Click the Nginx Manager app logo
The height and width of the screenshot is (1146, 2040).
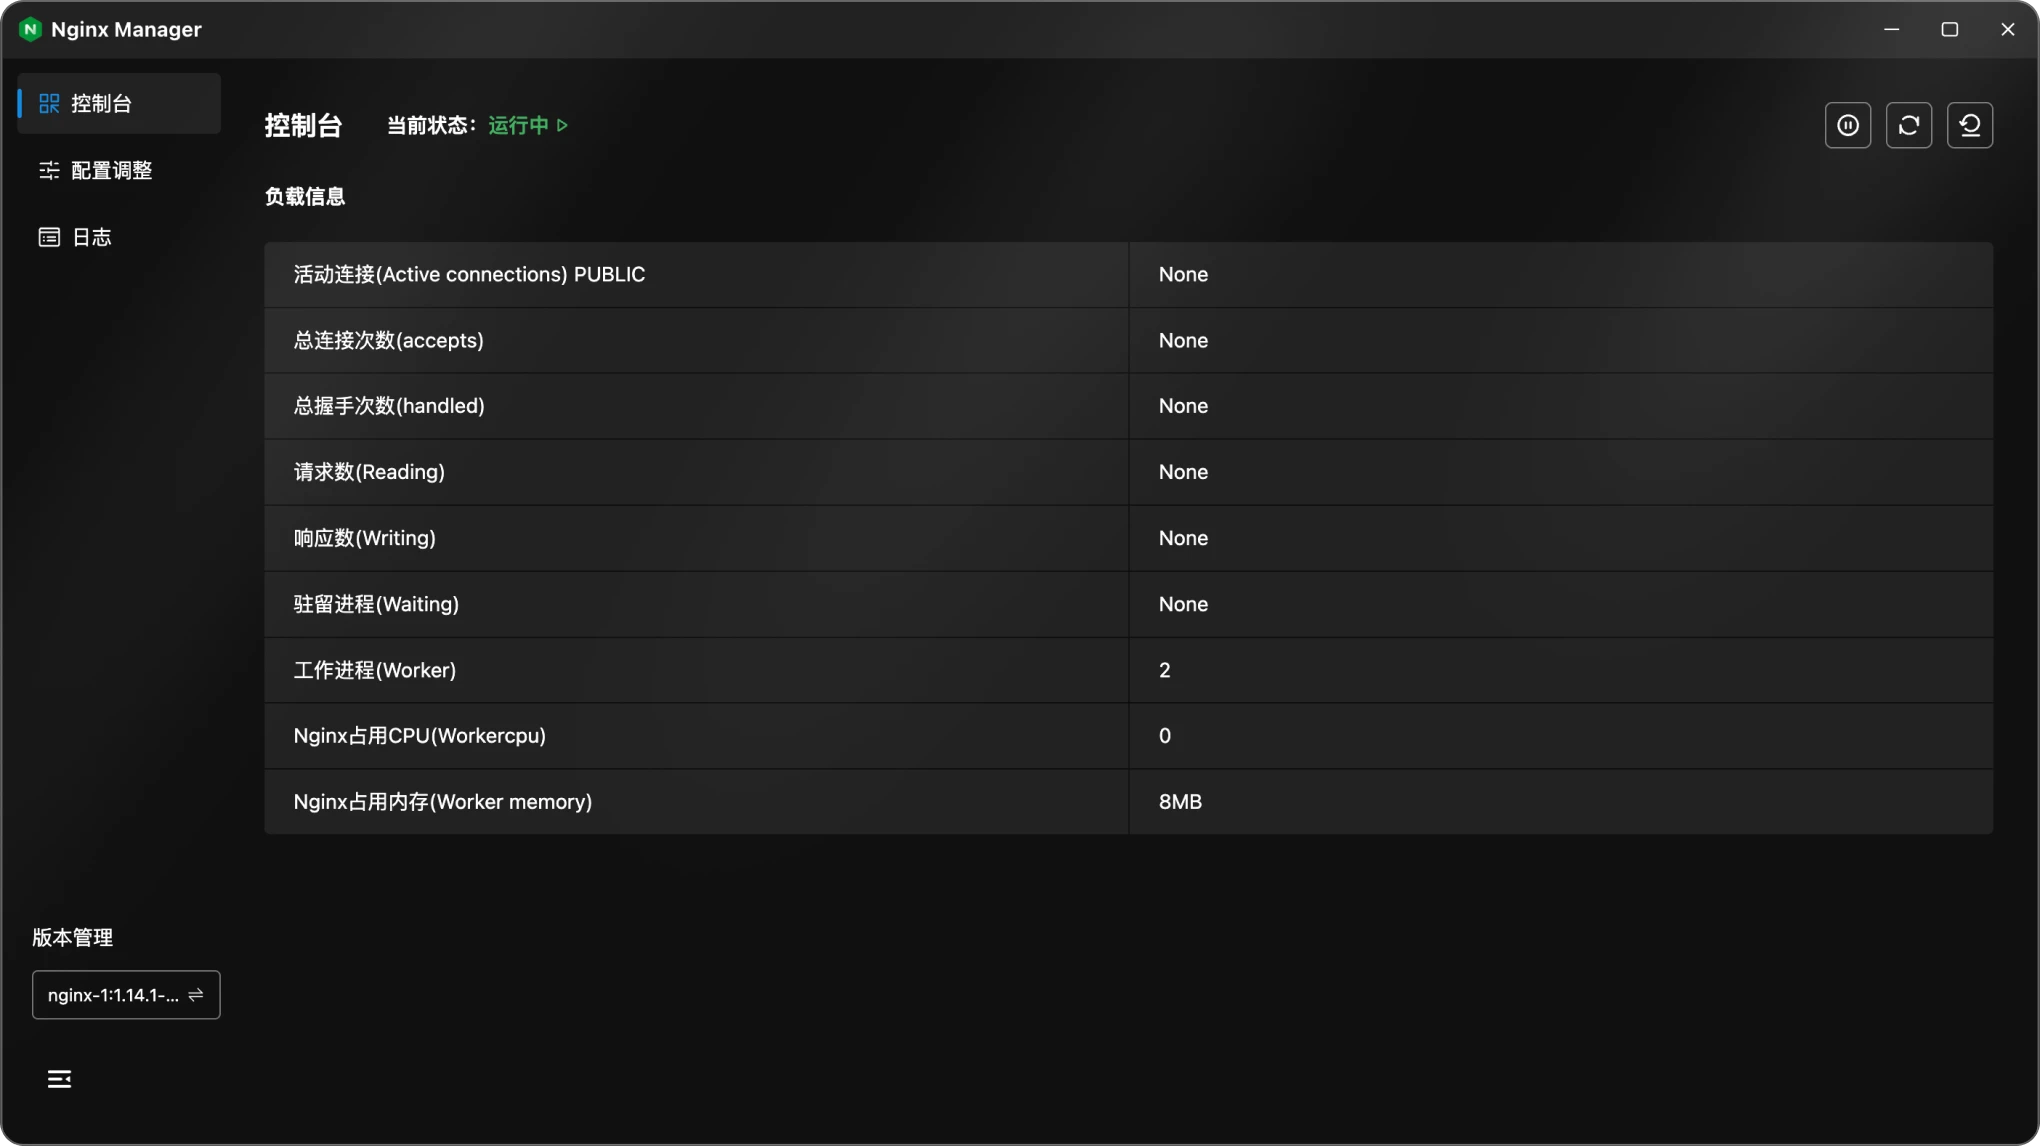pos(30,29)
